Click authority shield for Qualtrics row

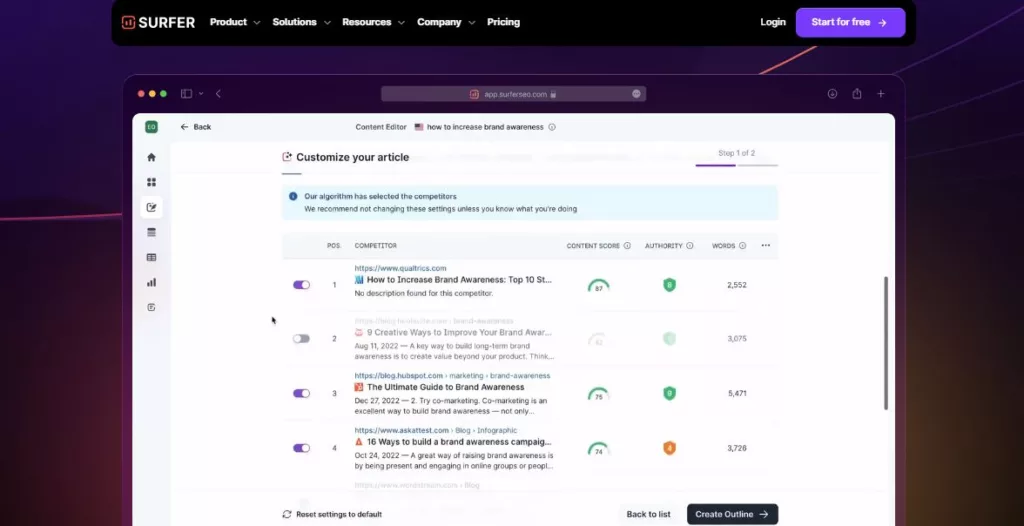coord(669,285)
